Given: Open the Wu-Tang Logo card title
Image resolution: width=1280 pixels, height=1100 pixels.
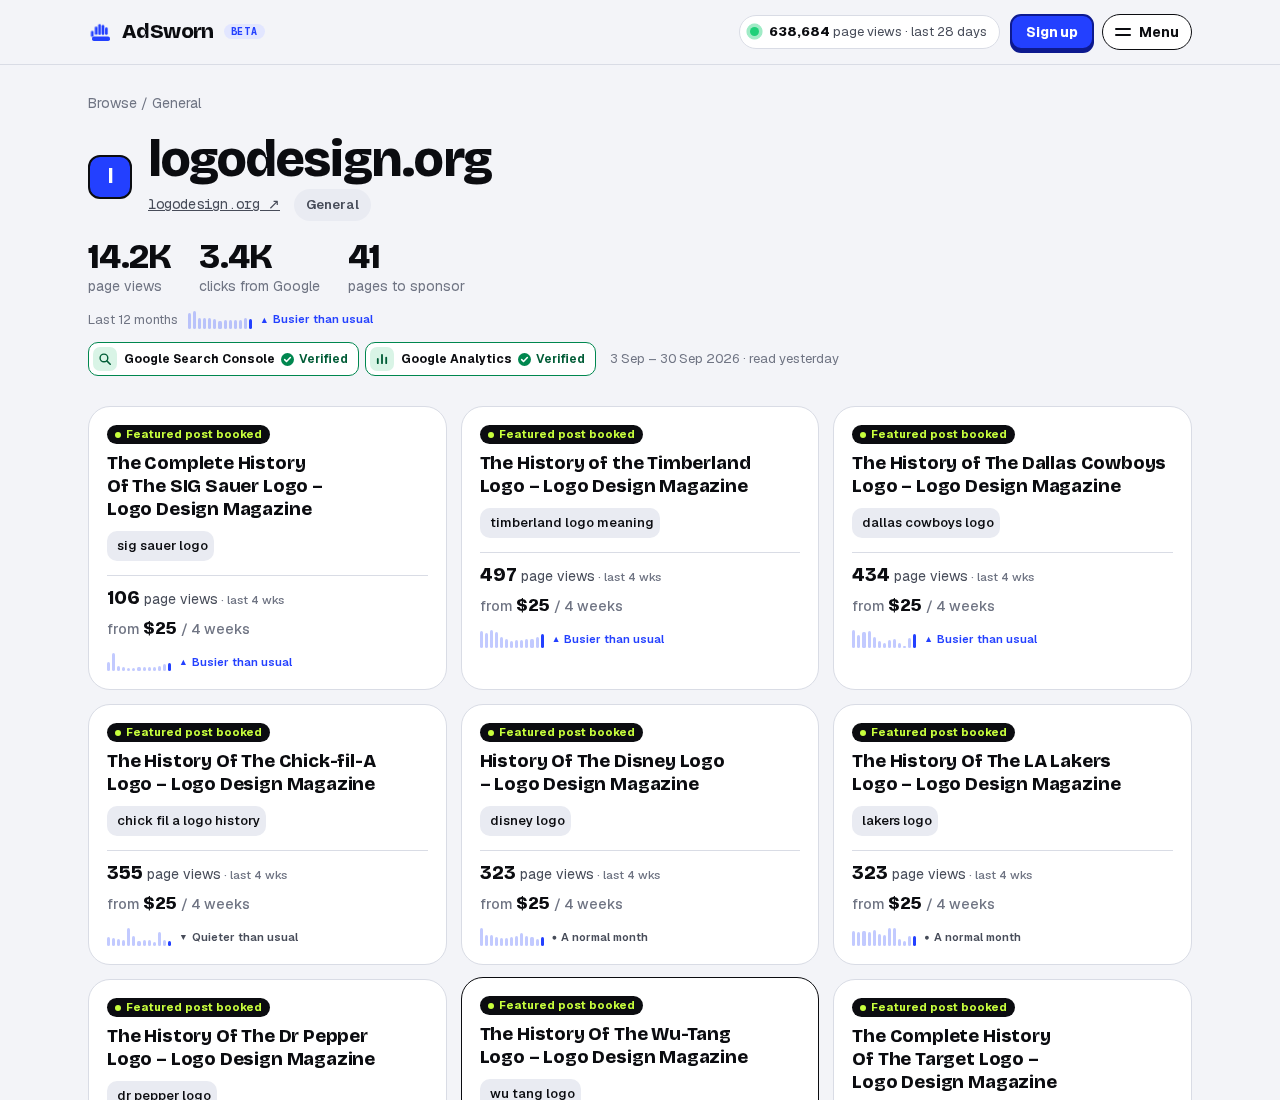Looking at the screenshot, I should tap(614, 1045).
